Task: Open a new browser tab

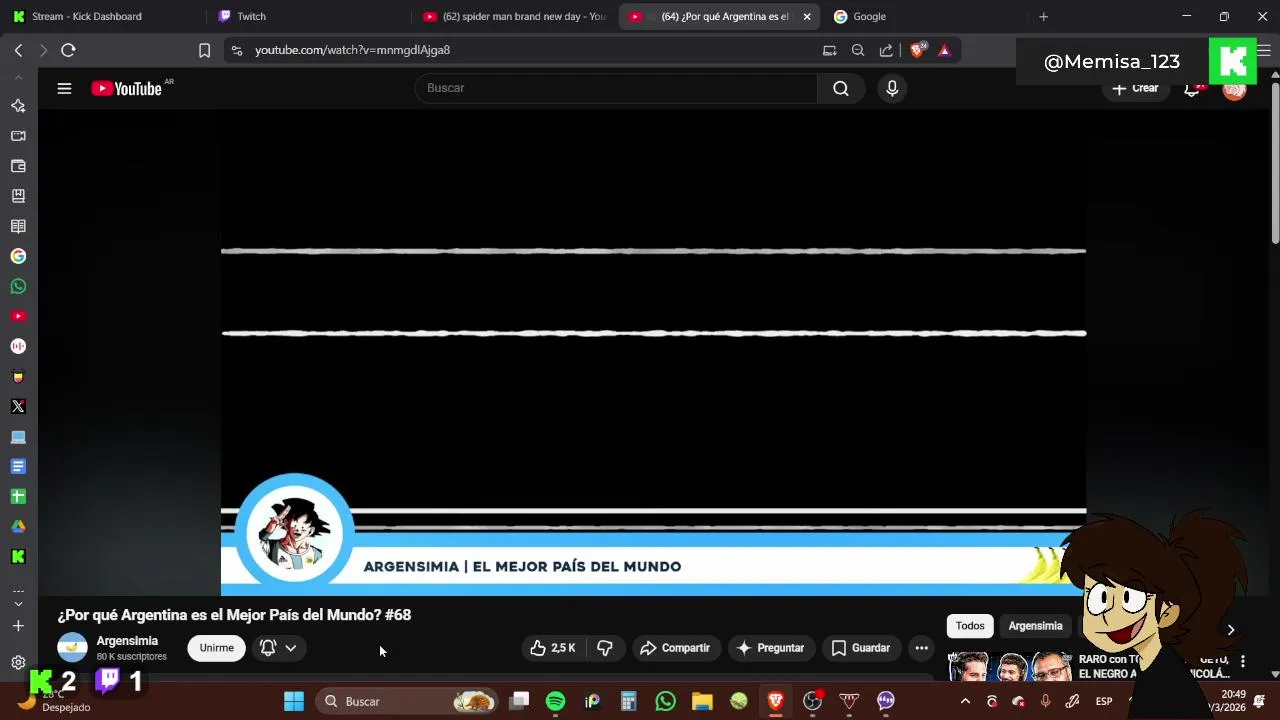Action: (1043, 16)
